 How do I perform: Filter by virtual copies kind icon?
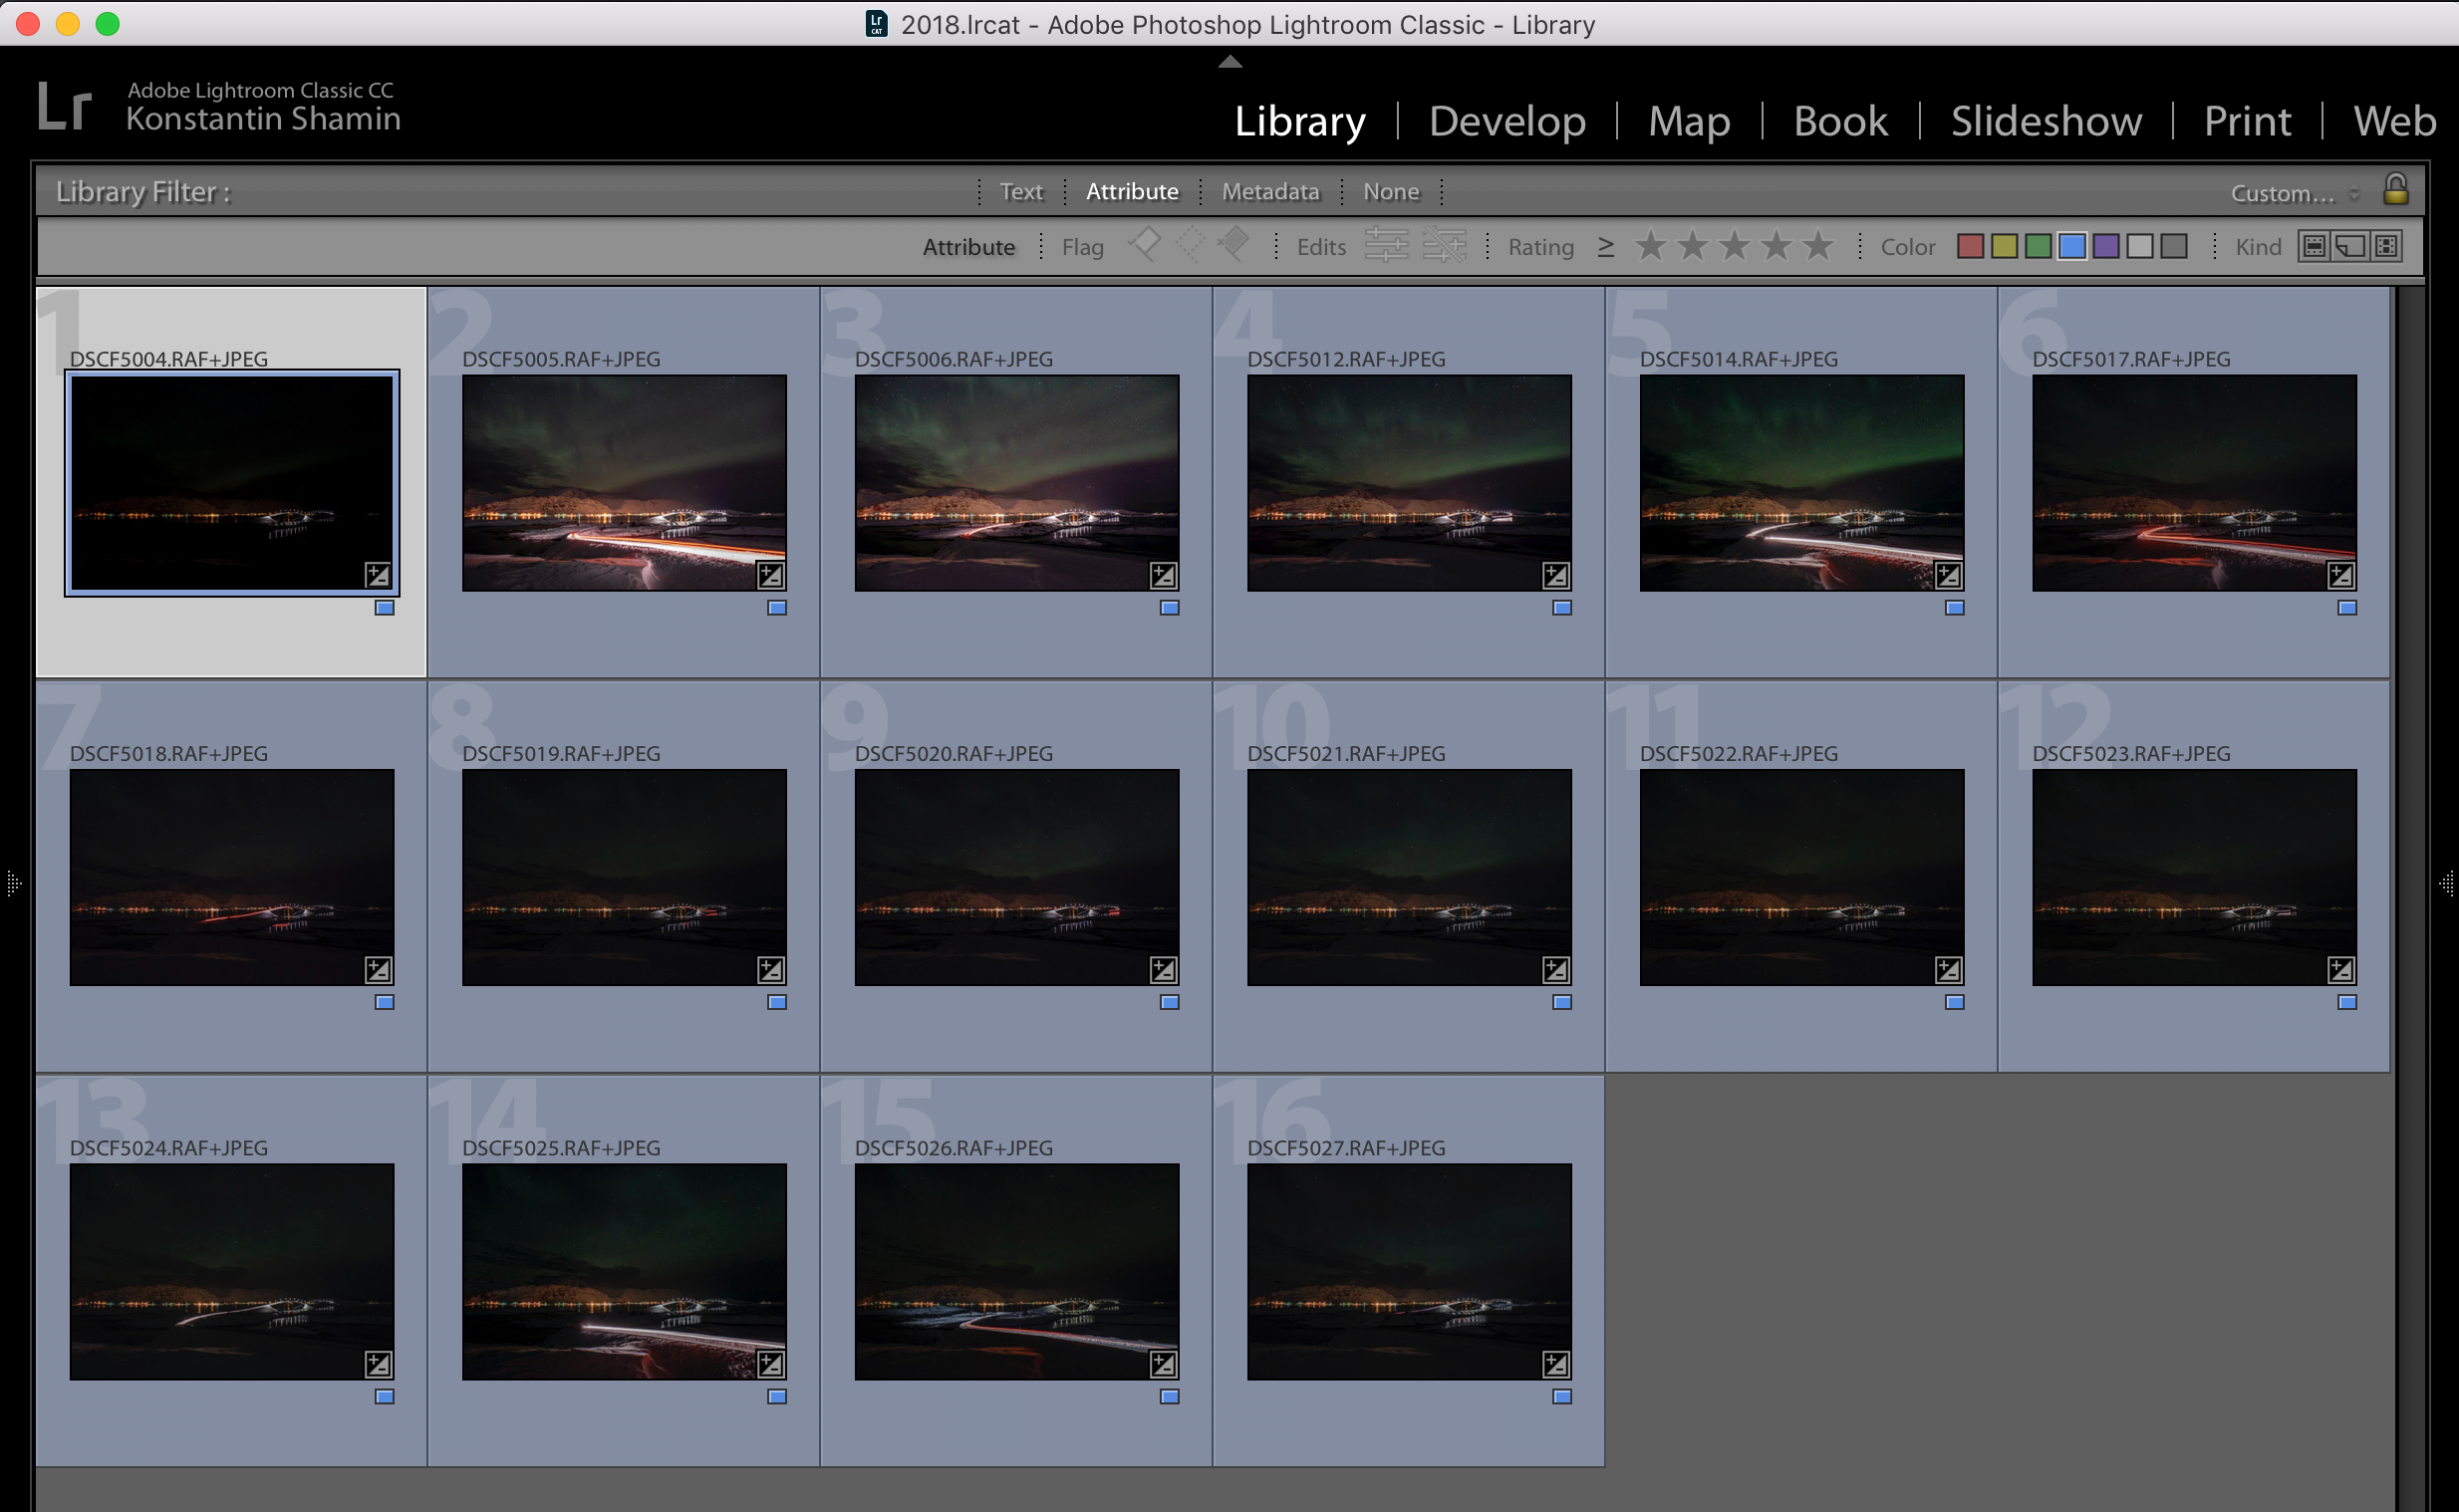point(2350,246)
